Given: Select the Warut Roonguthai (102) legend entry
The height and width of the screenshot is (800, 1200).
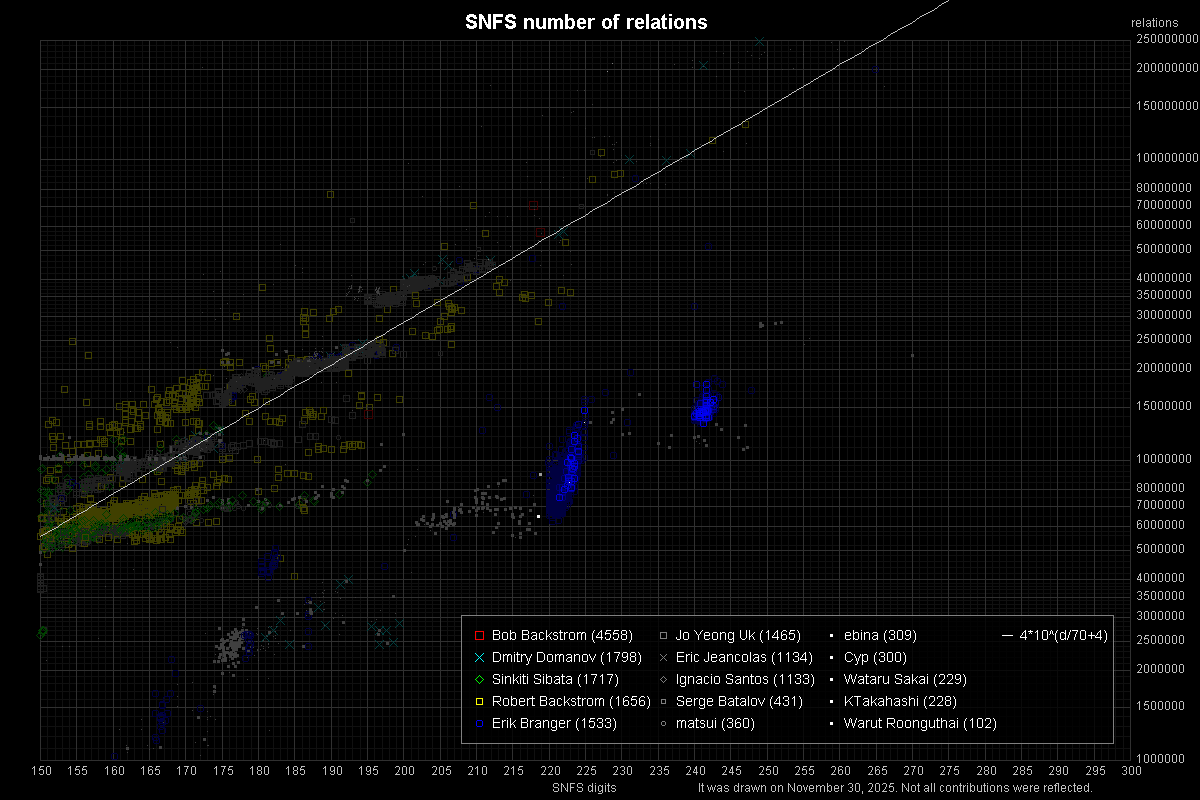Looking at the screenshot, I should click(x=920, y=723).
